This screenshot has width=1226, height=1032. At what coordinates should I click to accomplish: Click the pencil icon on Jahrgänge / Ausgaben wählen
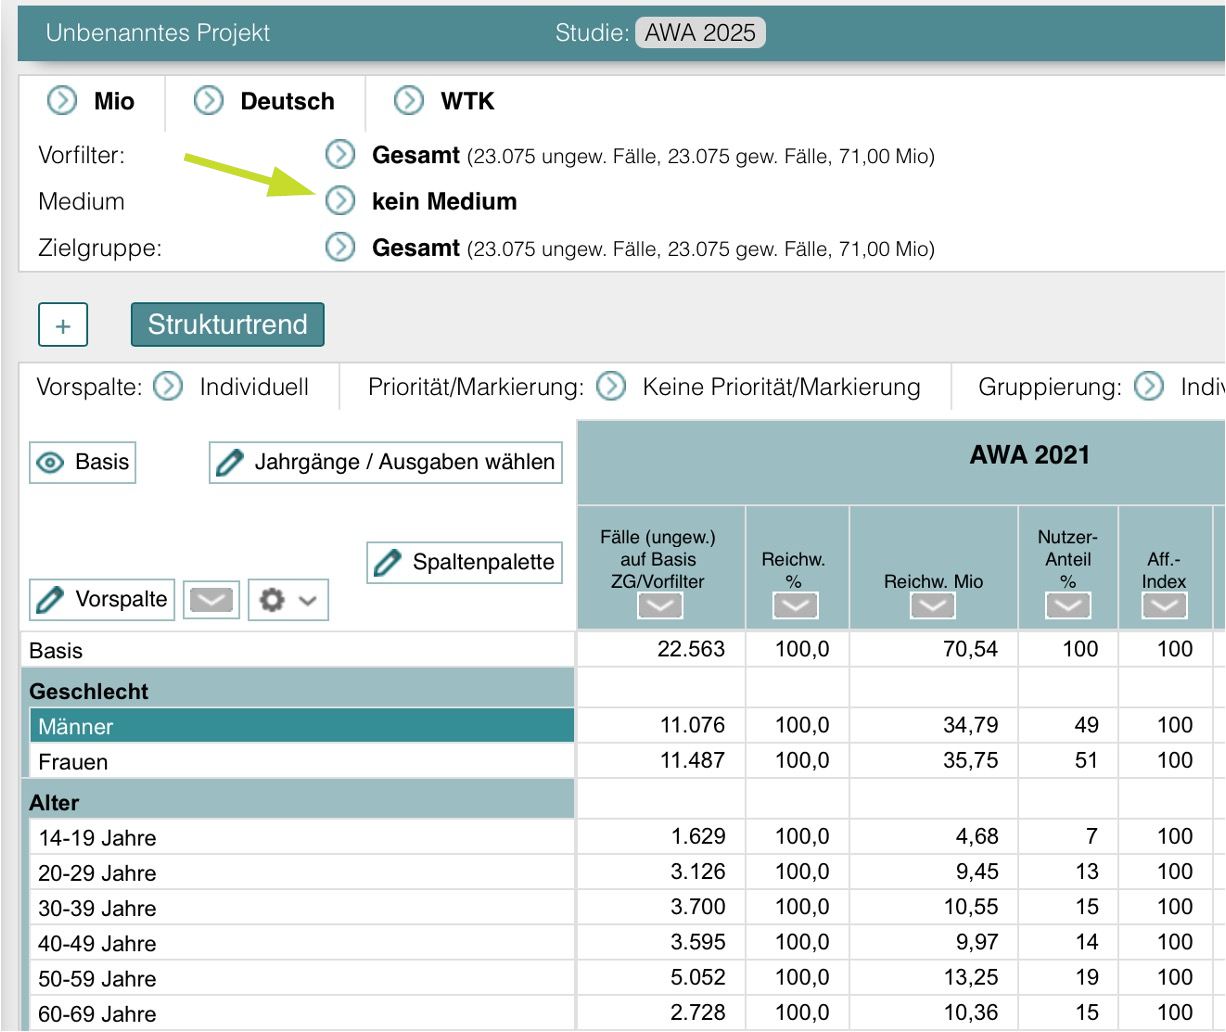click(x=232, y=462)
